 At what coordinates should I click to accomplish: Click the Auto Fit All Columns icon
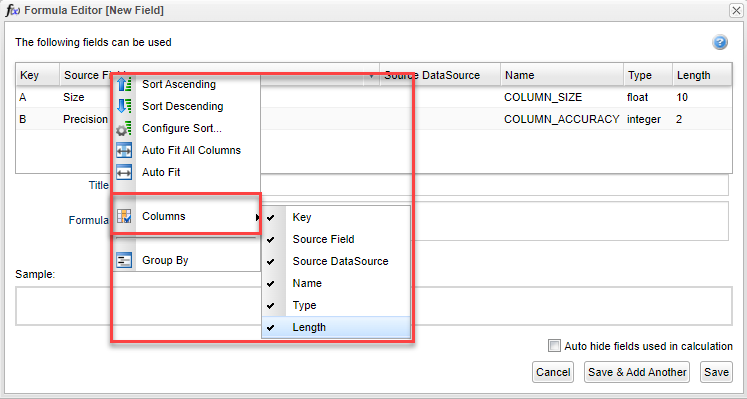coord(124,150)
